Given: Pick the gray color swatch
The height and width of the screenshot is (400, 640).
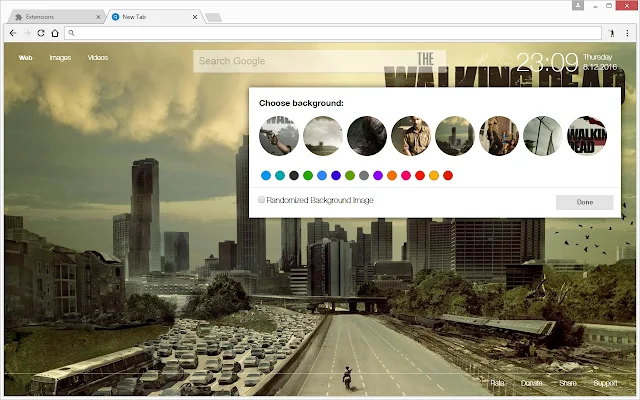Looking at the screenshot, I should 364,176.
